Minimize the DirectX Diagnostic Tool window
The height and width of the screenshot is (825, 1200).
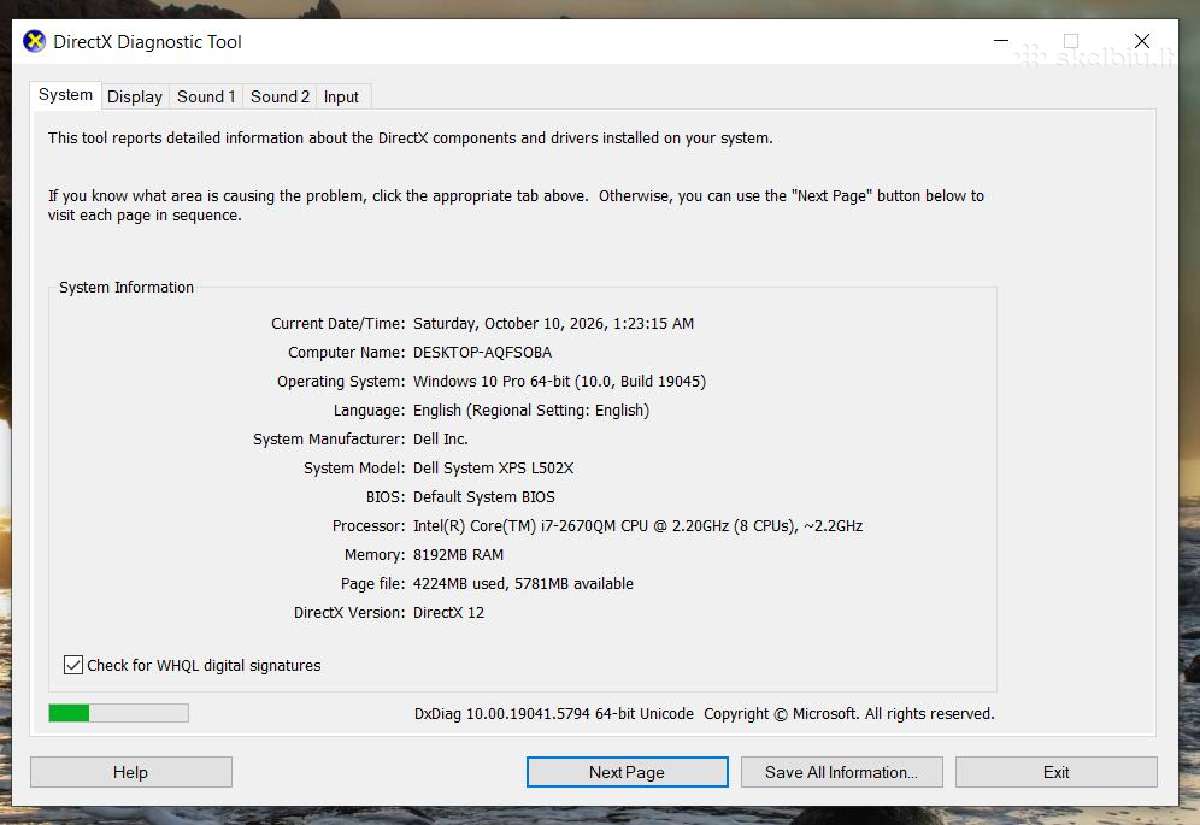(1001, 42)
